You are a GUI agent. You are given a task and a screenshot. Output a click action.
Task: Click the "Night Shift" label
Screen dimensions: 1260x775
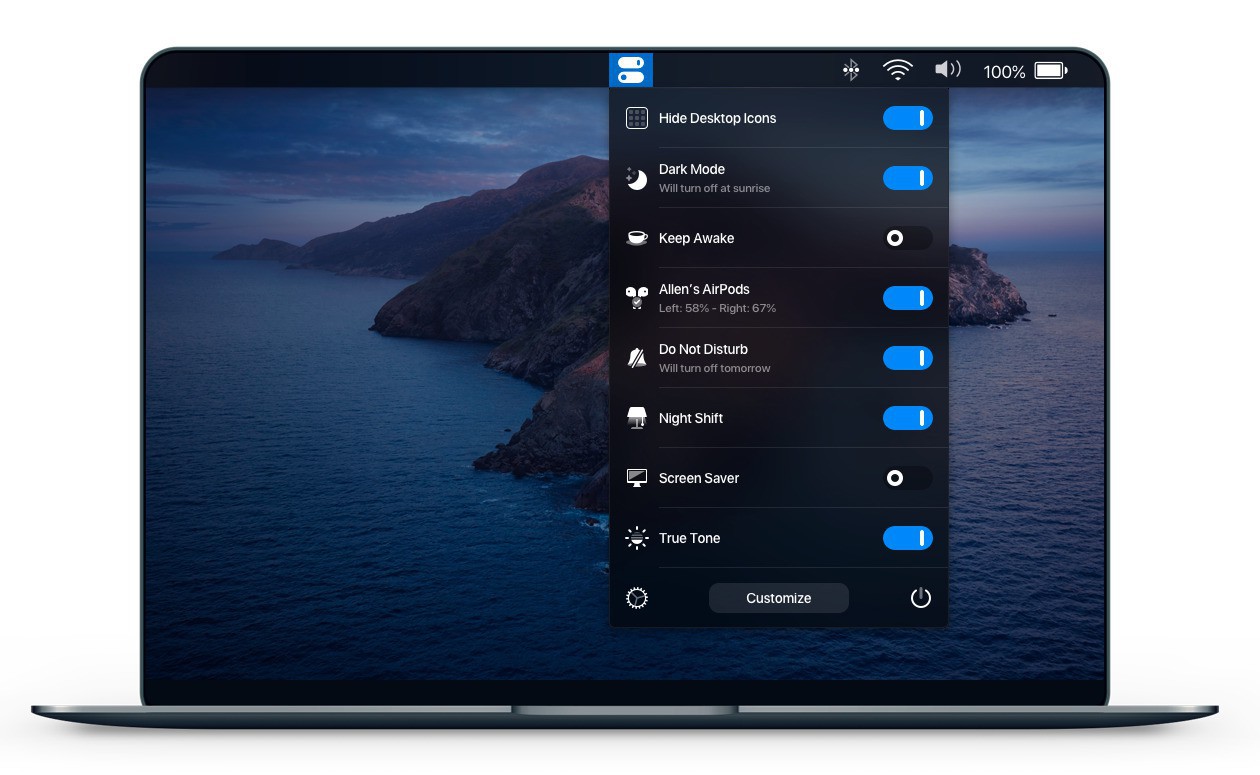[691, 418]
